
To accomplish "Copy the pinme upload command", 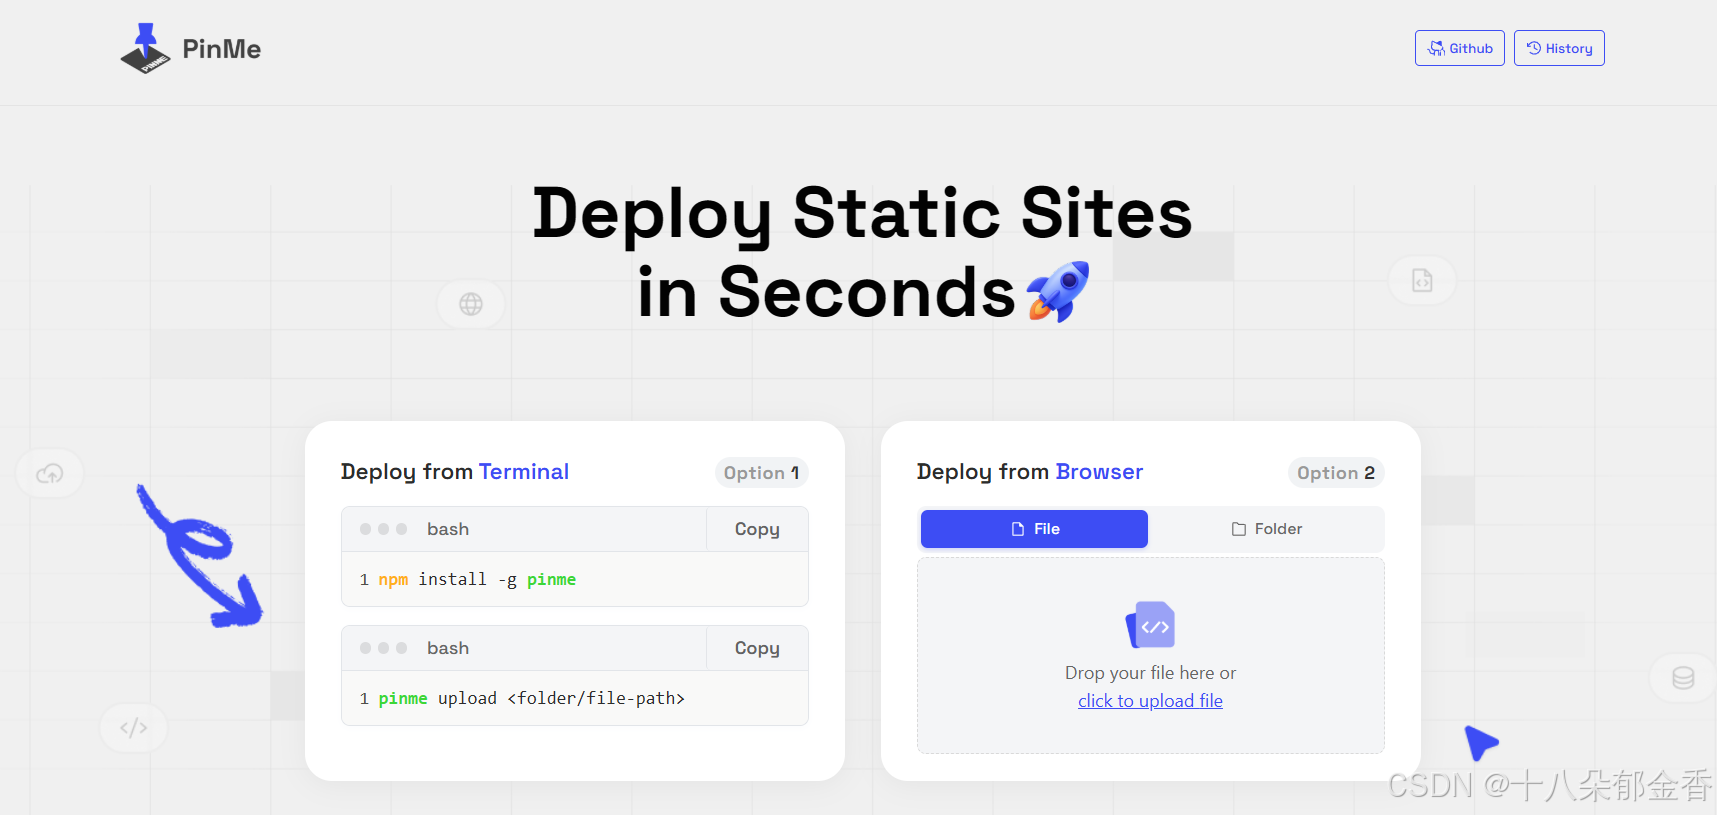I will pos(757,648).
